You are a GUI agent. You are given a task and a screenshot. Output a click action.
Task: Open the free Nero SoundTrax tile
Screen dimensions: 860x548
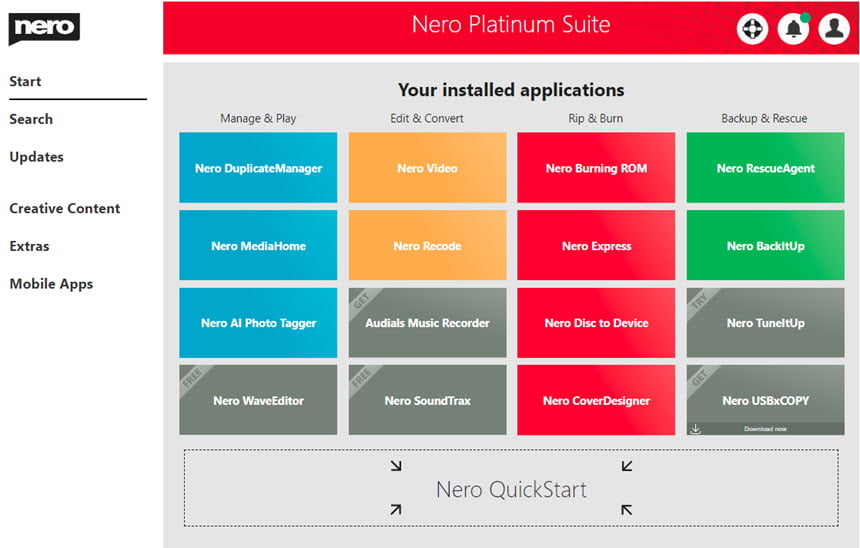(x=427, y=400)
